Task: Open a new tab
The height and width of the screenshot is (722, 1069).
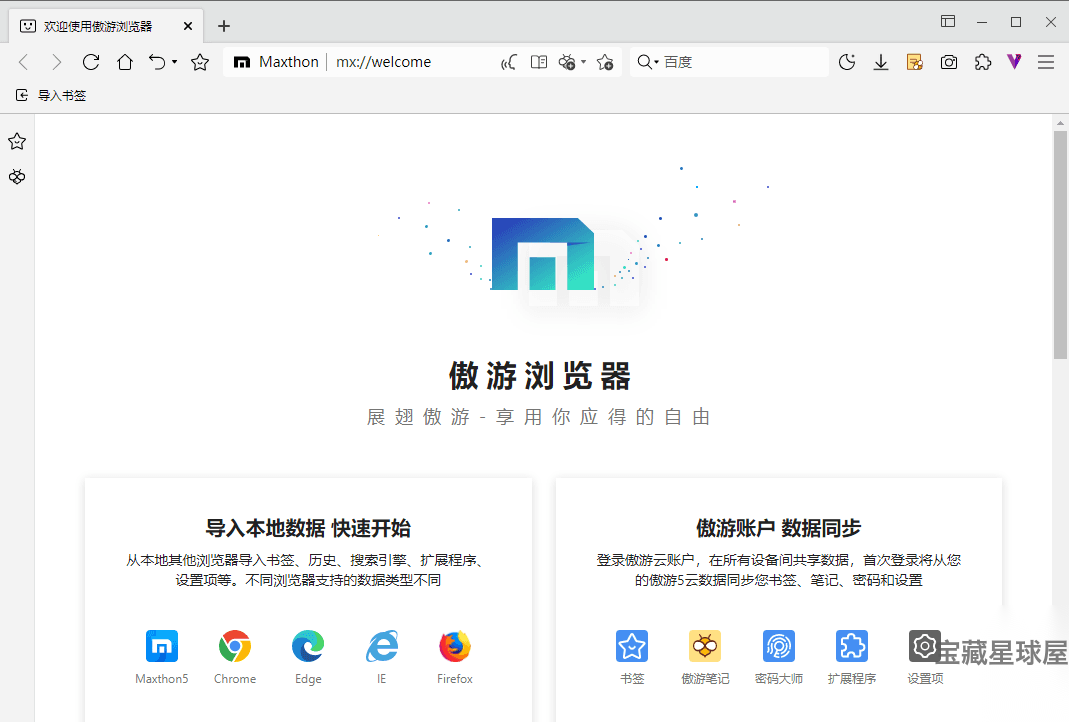Action: click(224, 26)
